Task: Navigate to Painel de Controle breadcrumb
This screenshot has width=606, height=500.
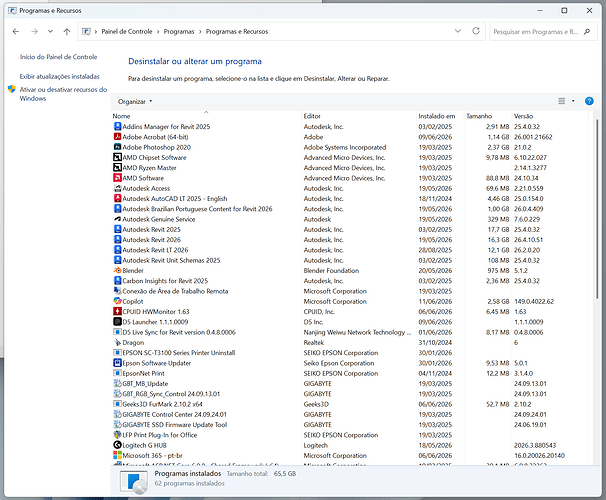Action: [127, 32]
